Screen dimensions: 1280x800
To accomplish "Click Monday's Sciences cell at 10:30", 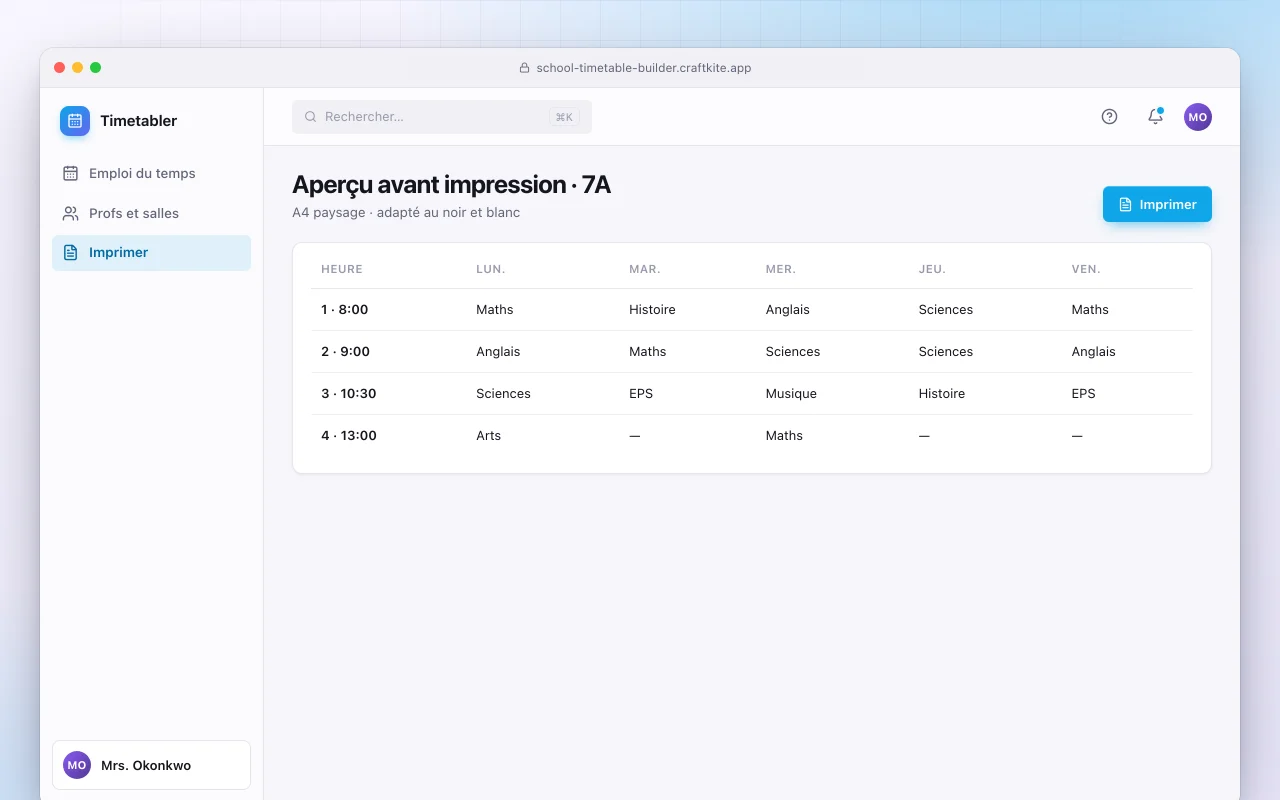I will coord(503,394).
